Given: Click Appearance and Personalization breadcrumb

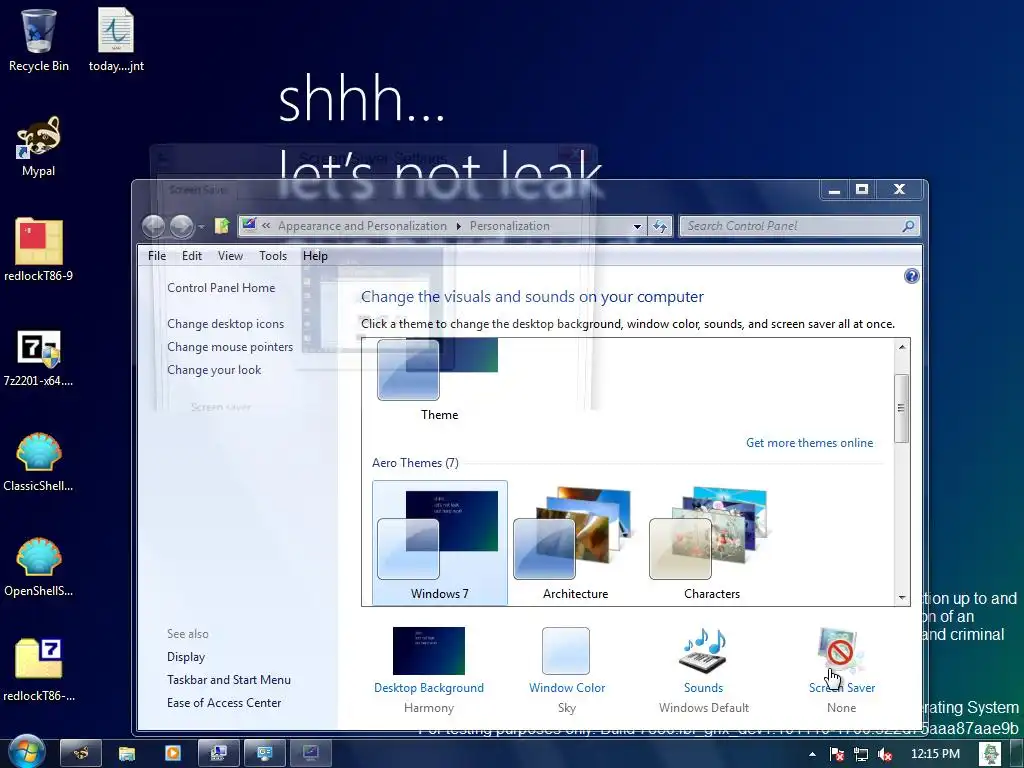Looking at the screenshot, I should [x=362, y=226].
